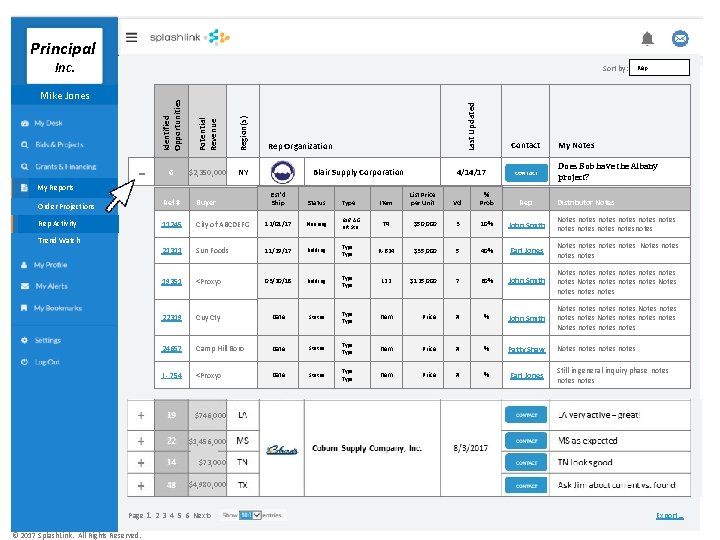Select Log Out in sidebar

[47, 362]
